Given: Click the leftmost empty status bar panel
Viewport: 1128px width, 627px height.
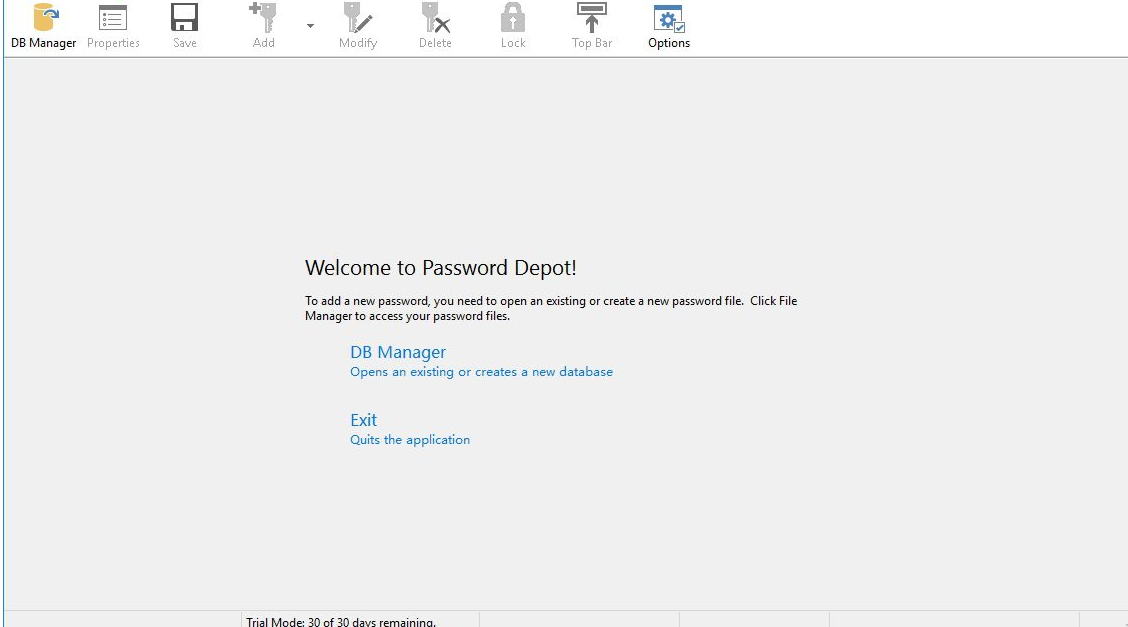Looking at the screenshot, I should click(x=122, y=620).
